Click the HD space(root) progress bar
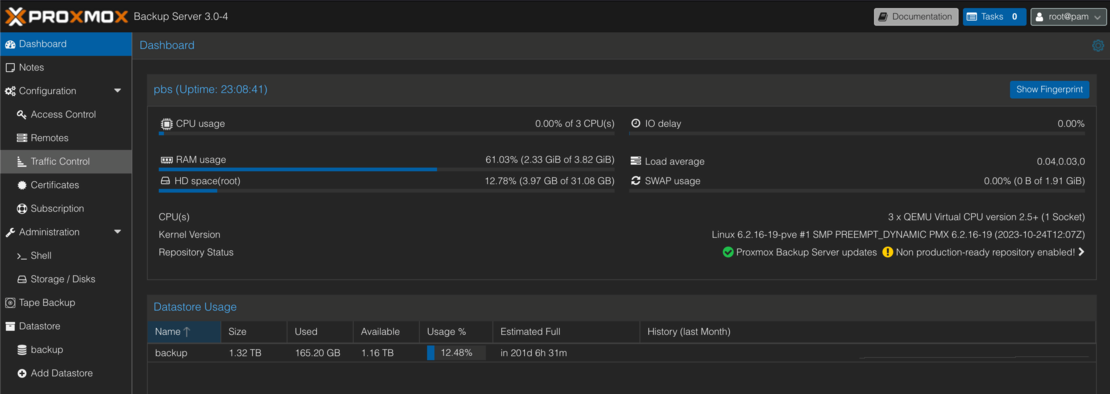The image size is (1110, 394). click(x=387, y=191)
